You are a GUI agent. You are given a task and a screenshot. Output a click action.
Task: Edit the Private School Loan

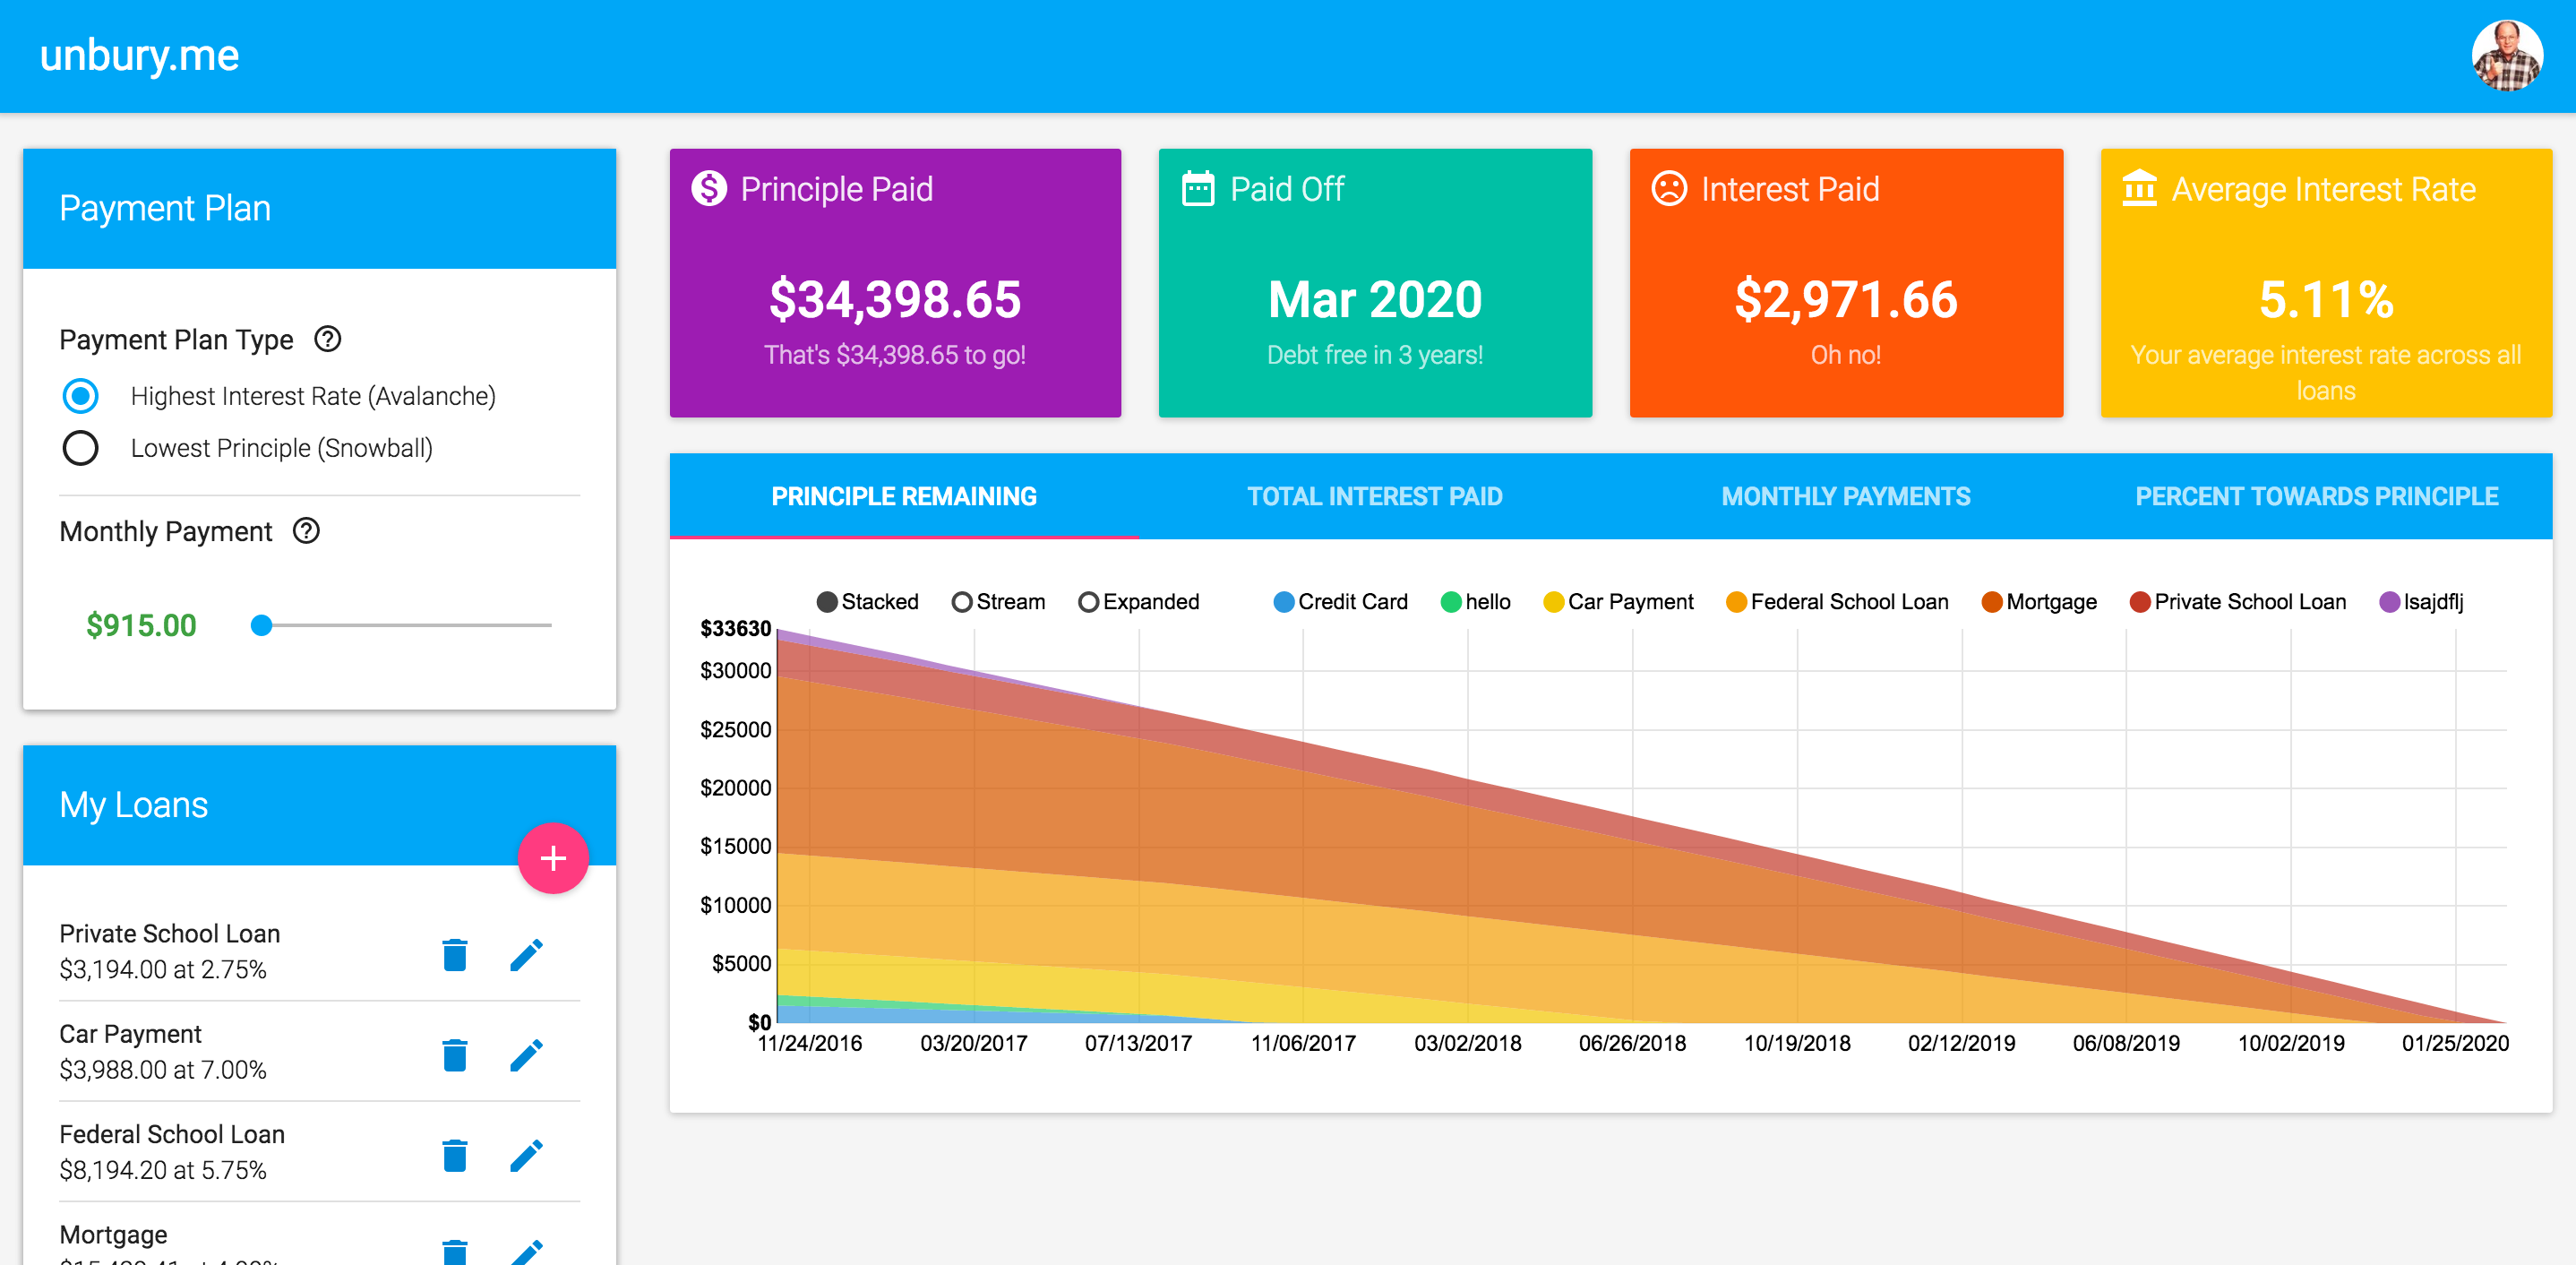tap(526, 955)
